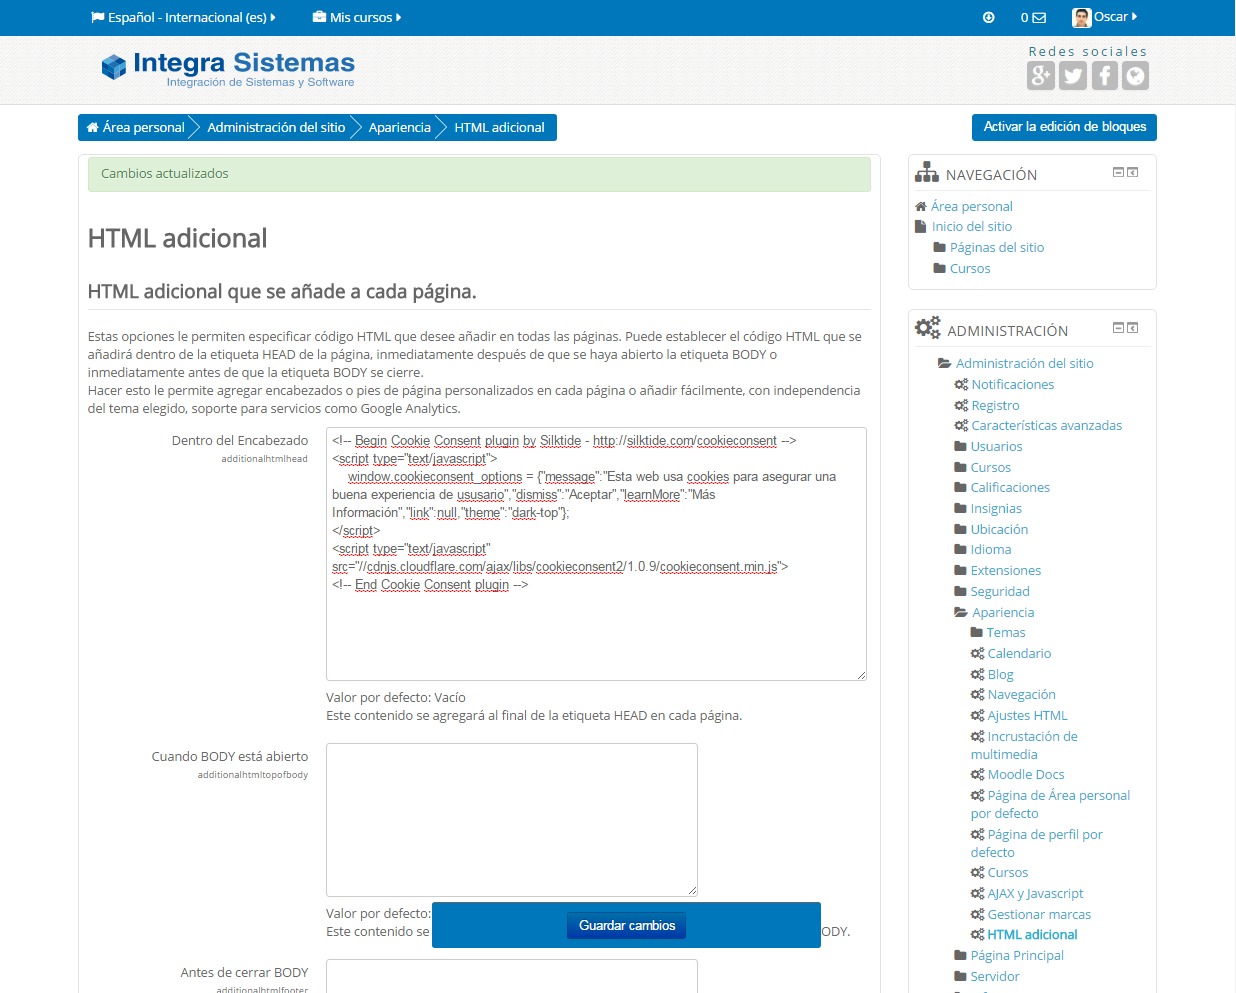The image size is (1236, 993).
Task: Open Área personal link in Navegación
Action: coord(971,206)
